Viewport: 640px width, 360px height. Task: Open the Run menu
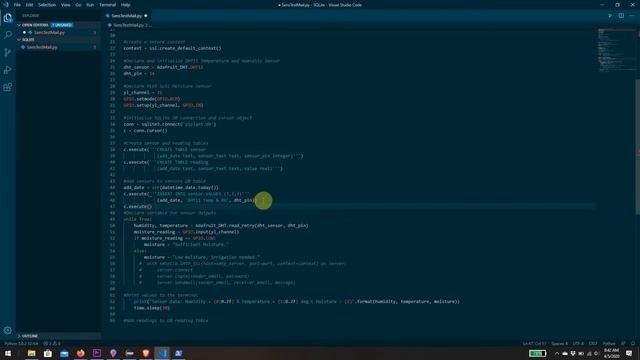tap(90, 5)
